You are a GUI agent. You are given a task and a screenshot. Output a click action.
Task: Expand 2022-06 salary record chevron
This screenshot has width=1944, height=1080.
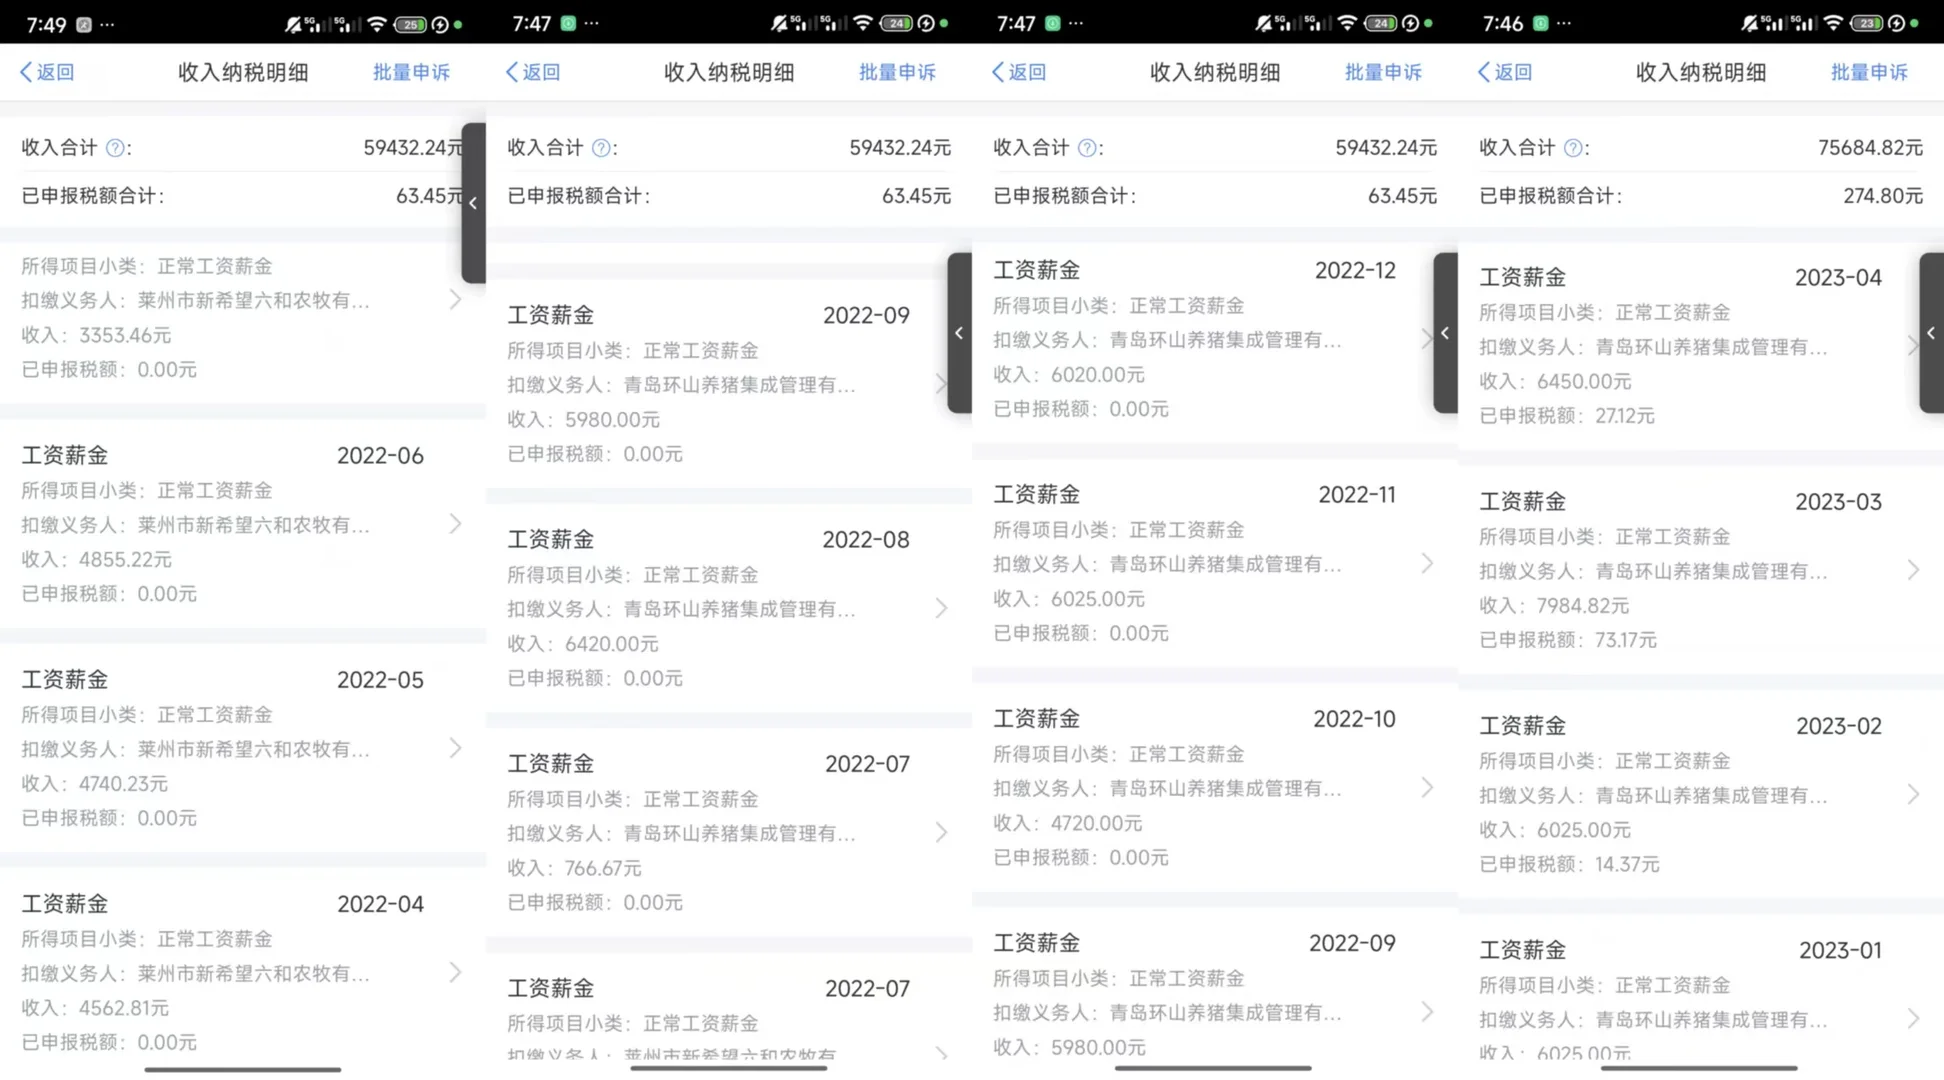coord(455,524)
